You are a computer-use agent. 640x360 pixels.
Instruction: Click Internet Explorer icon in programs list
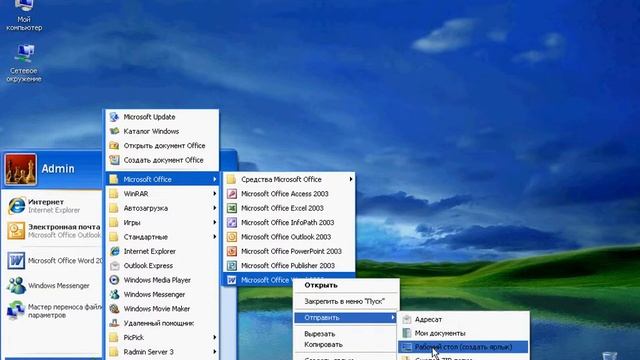coord(114,251)
